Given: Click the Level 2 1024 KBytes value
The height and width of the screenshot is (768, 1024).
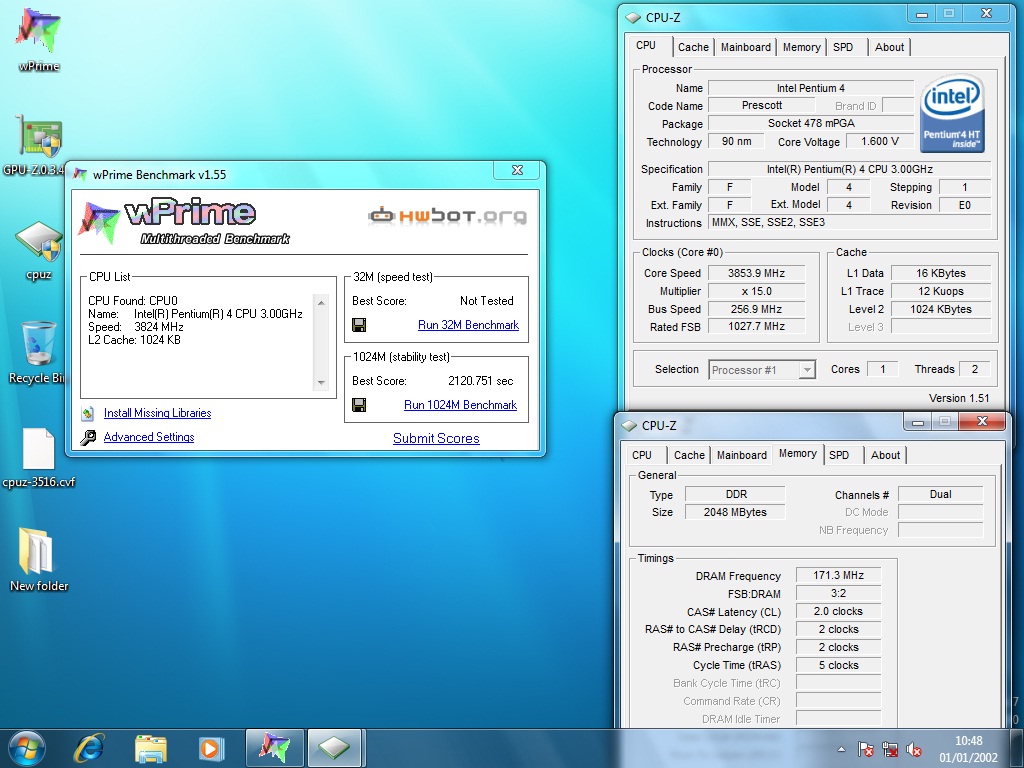Looking at the screenshot, I should point(941,309).
